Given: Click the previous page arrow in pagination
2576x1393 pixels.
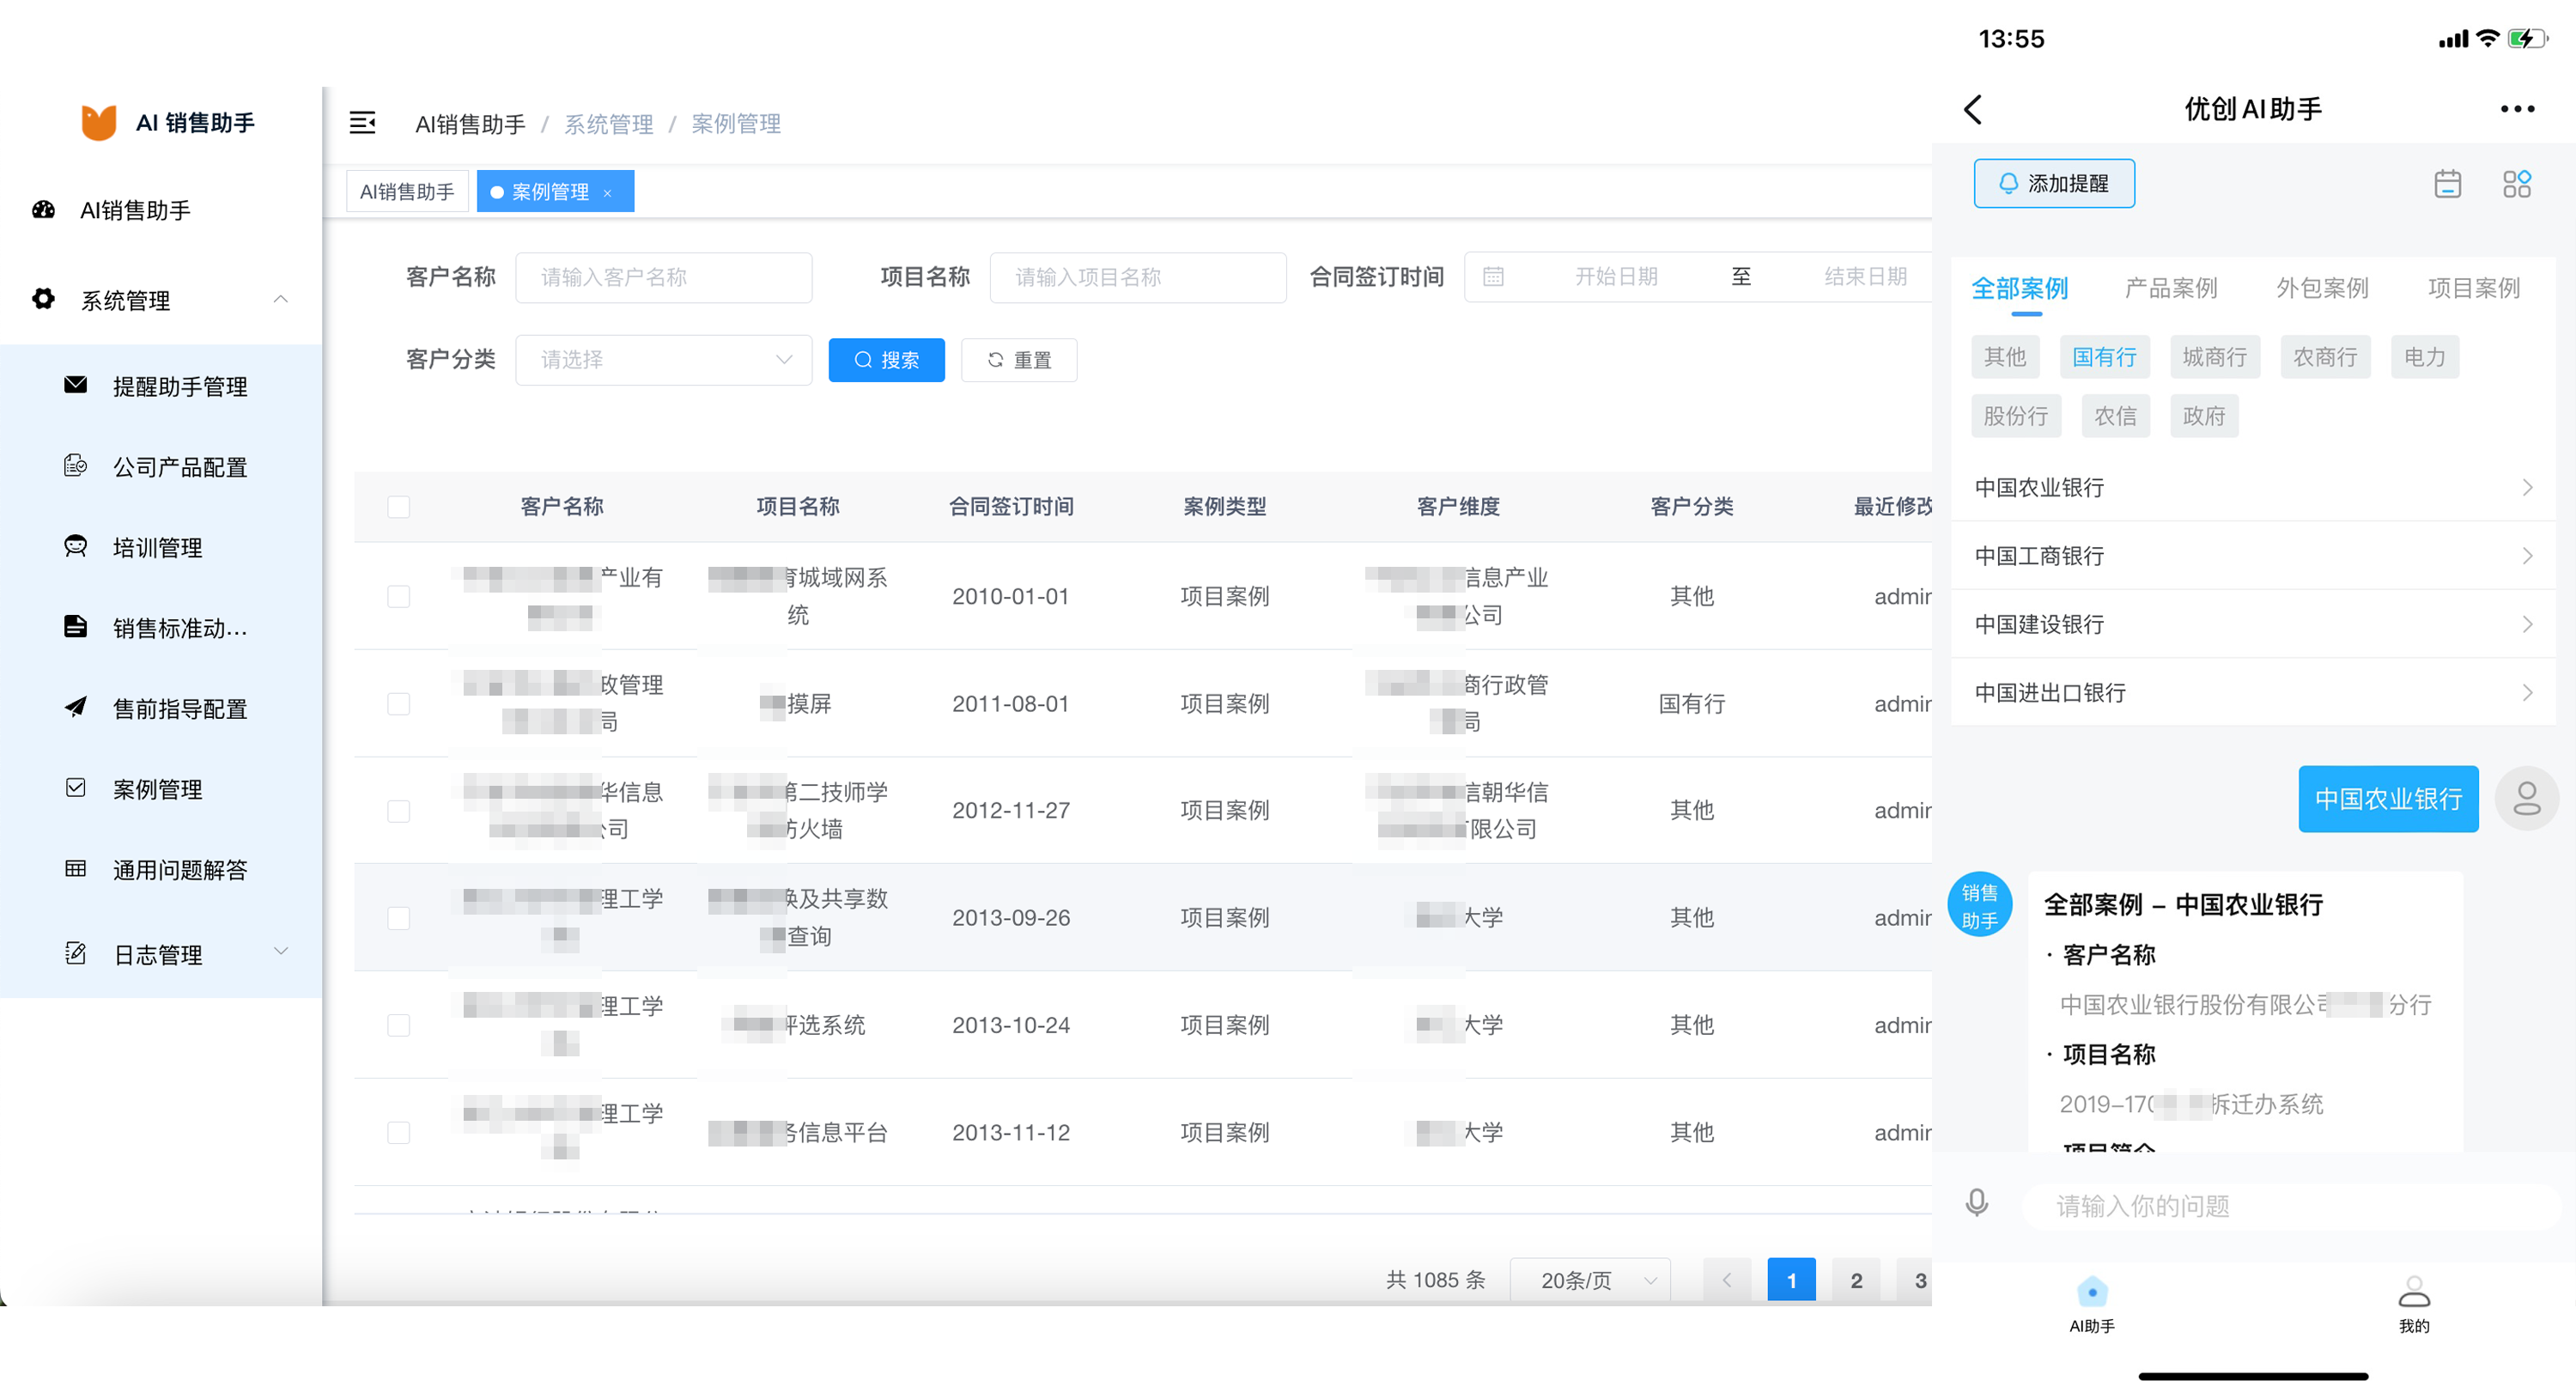Looking at the screenshot, I should [x=1727, y=1280].
